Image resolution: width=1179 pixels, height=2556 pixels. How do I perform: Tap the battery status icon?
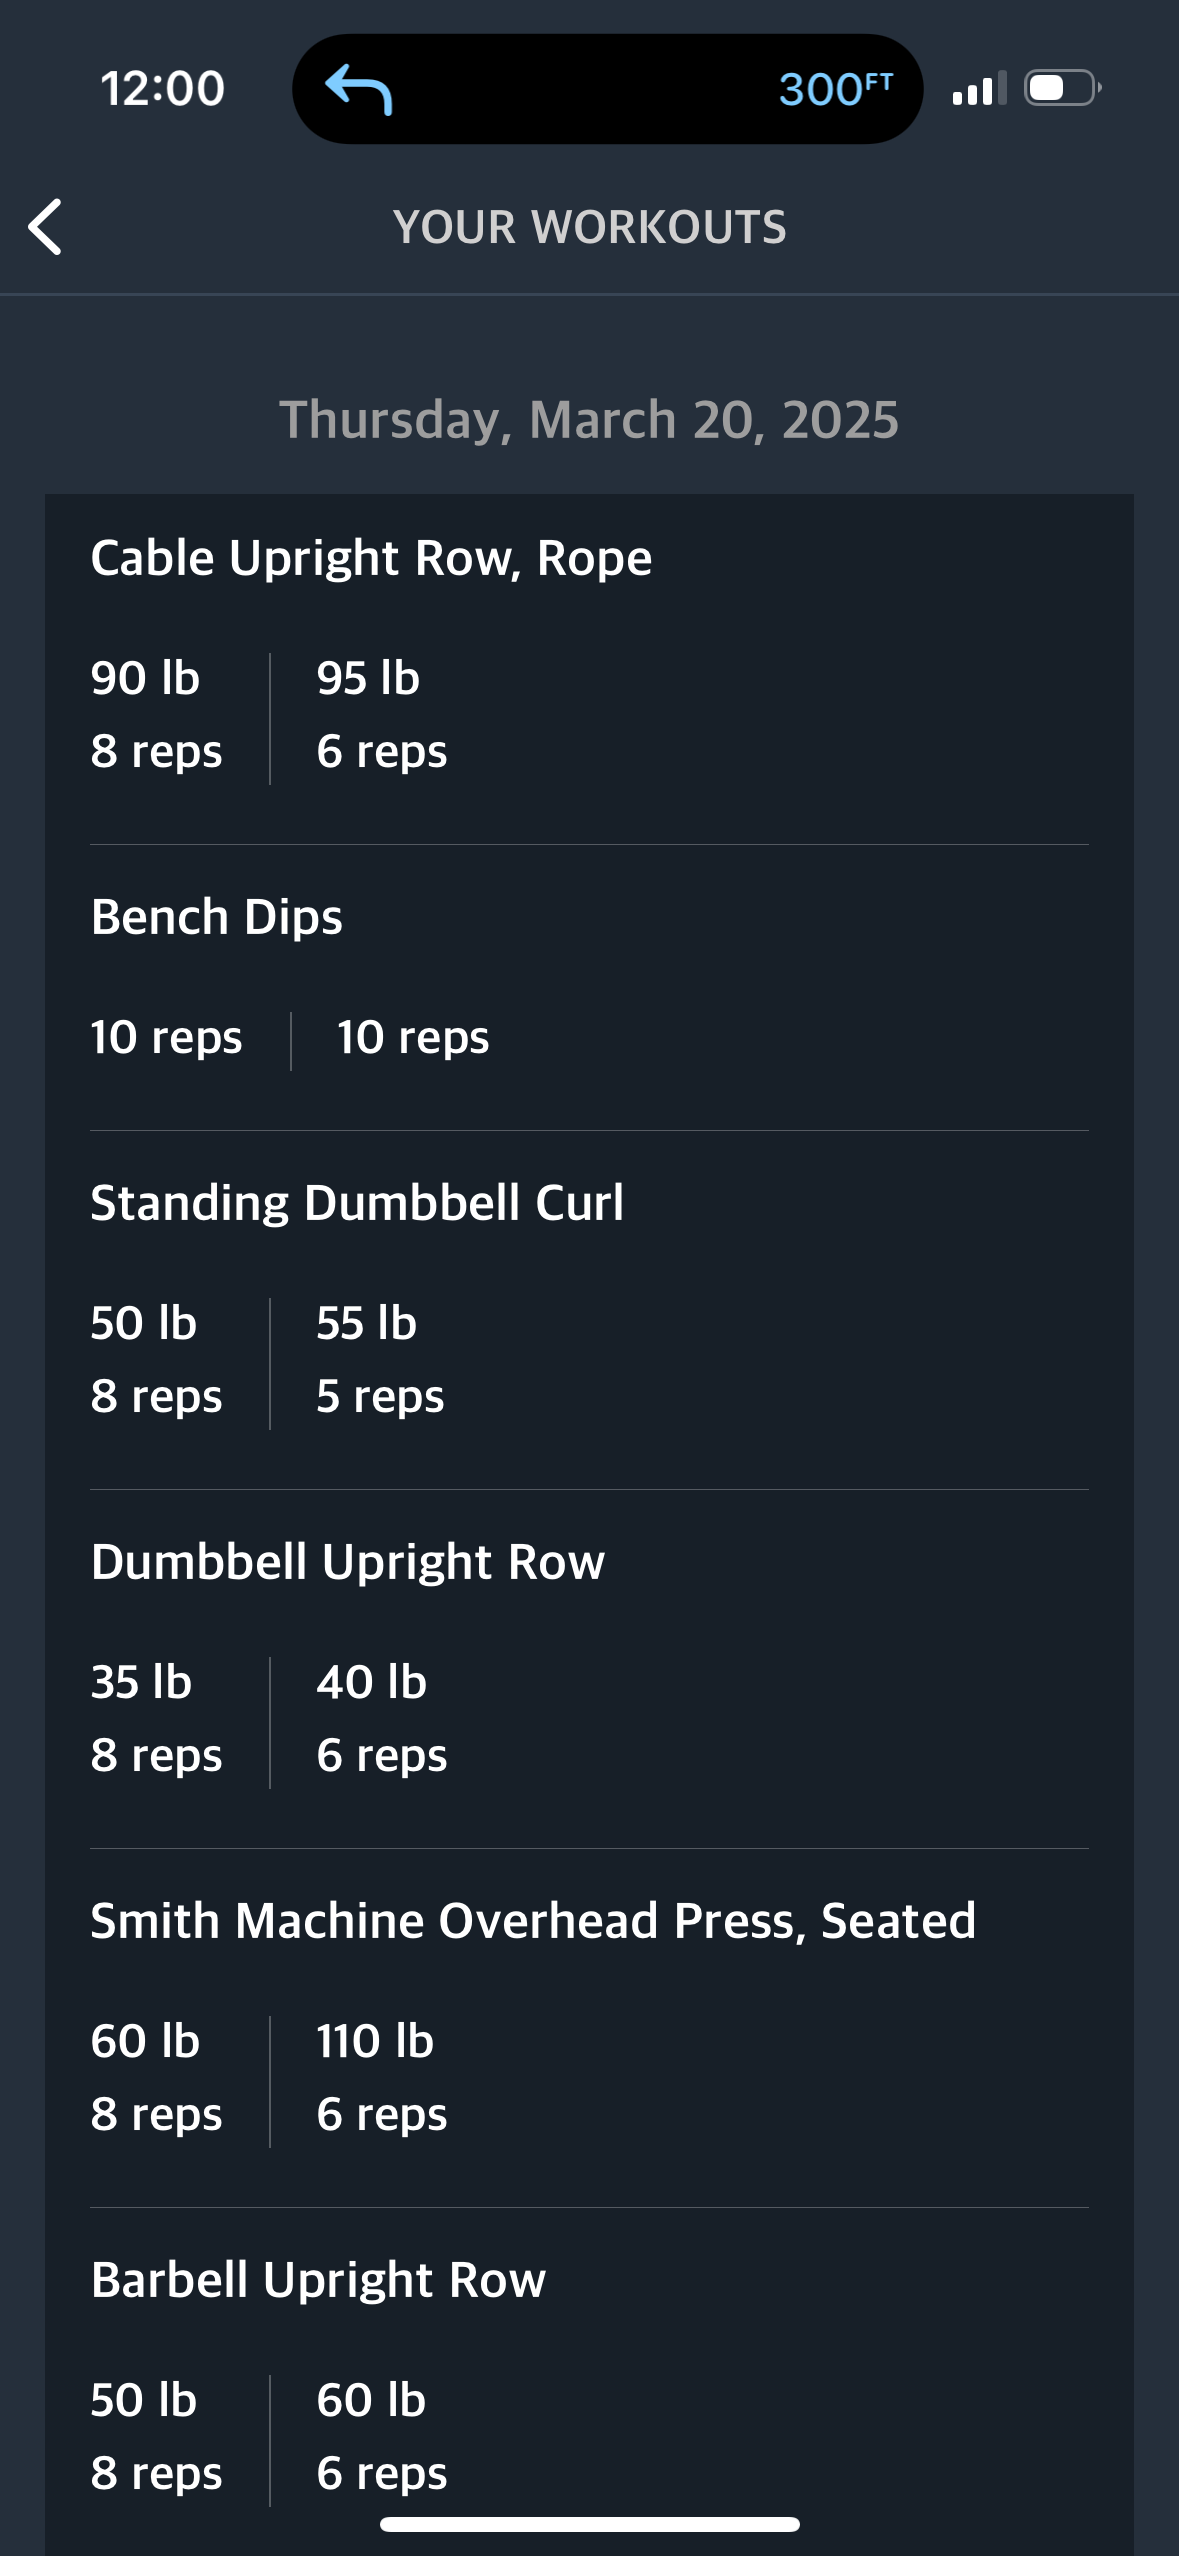[x=1063, y=88]
